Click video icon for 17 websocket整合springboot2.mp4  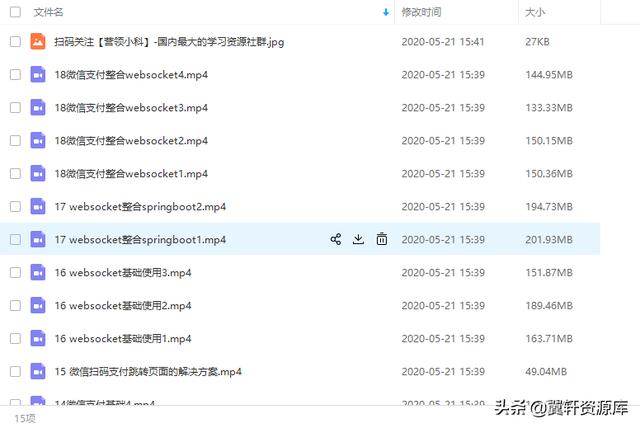click(x=38, y=206)
